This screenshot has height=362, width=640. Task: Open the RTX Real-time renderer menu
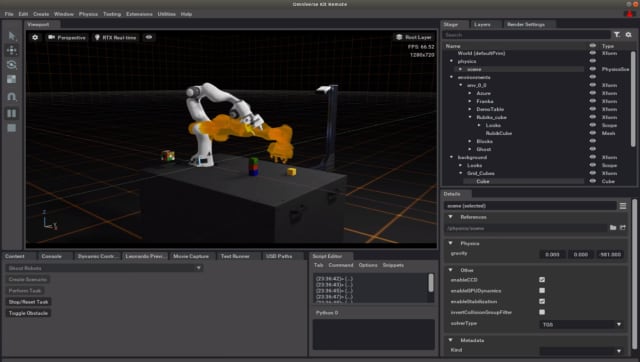116,37
